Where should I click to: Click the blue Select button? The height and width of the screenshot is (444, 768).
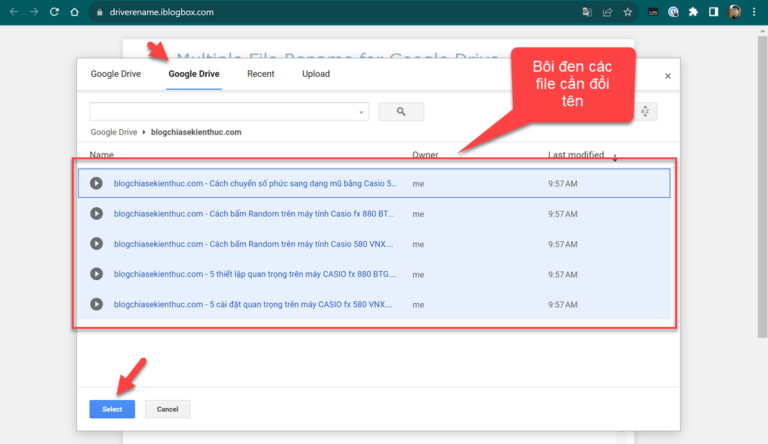click(x=112, y=409)
